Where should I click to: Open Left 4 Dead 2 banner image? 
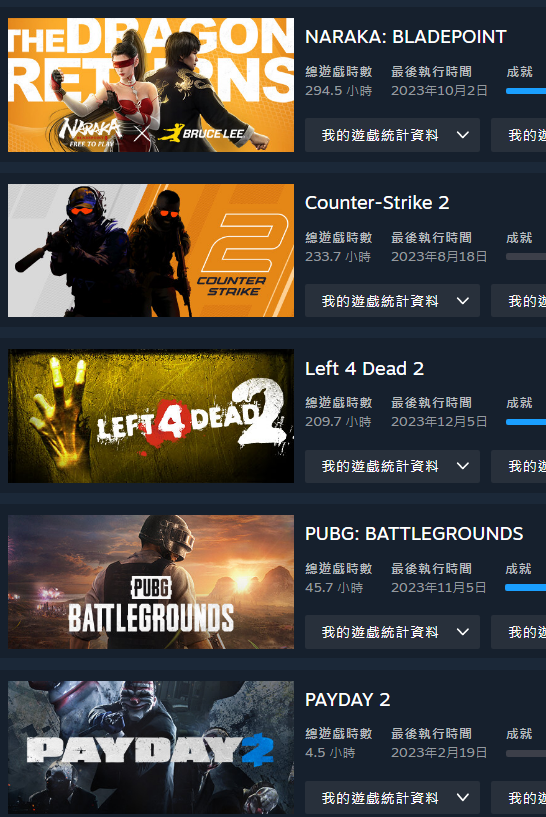pyautogui.click(x=151, y=416)
